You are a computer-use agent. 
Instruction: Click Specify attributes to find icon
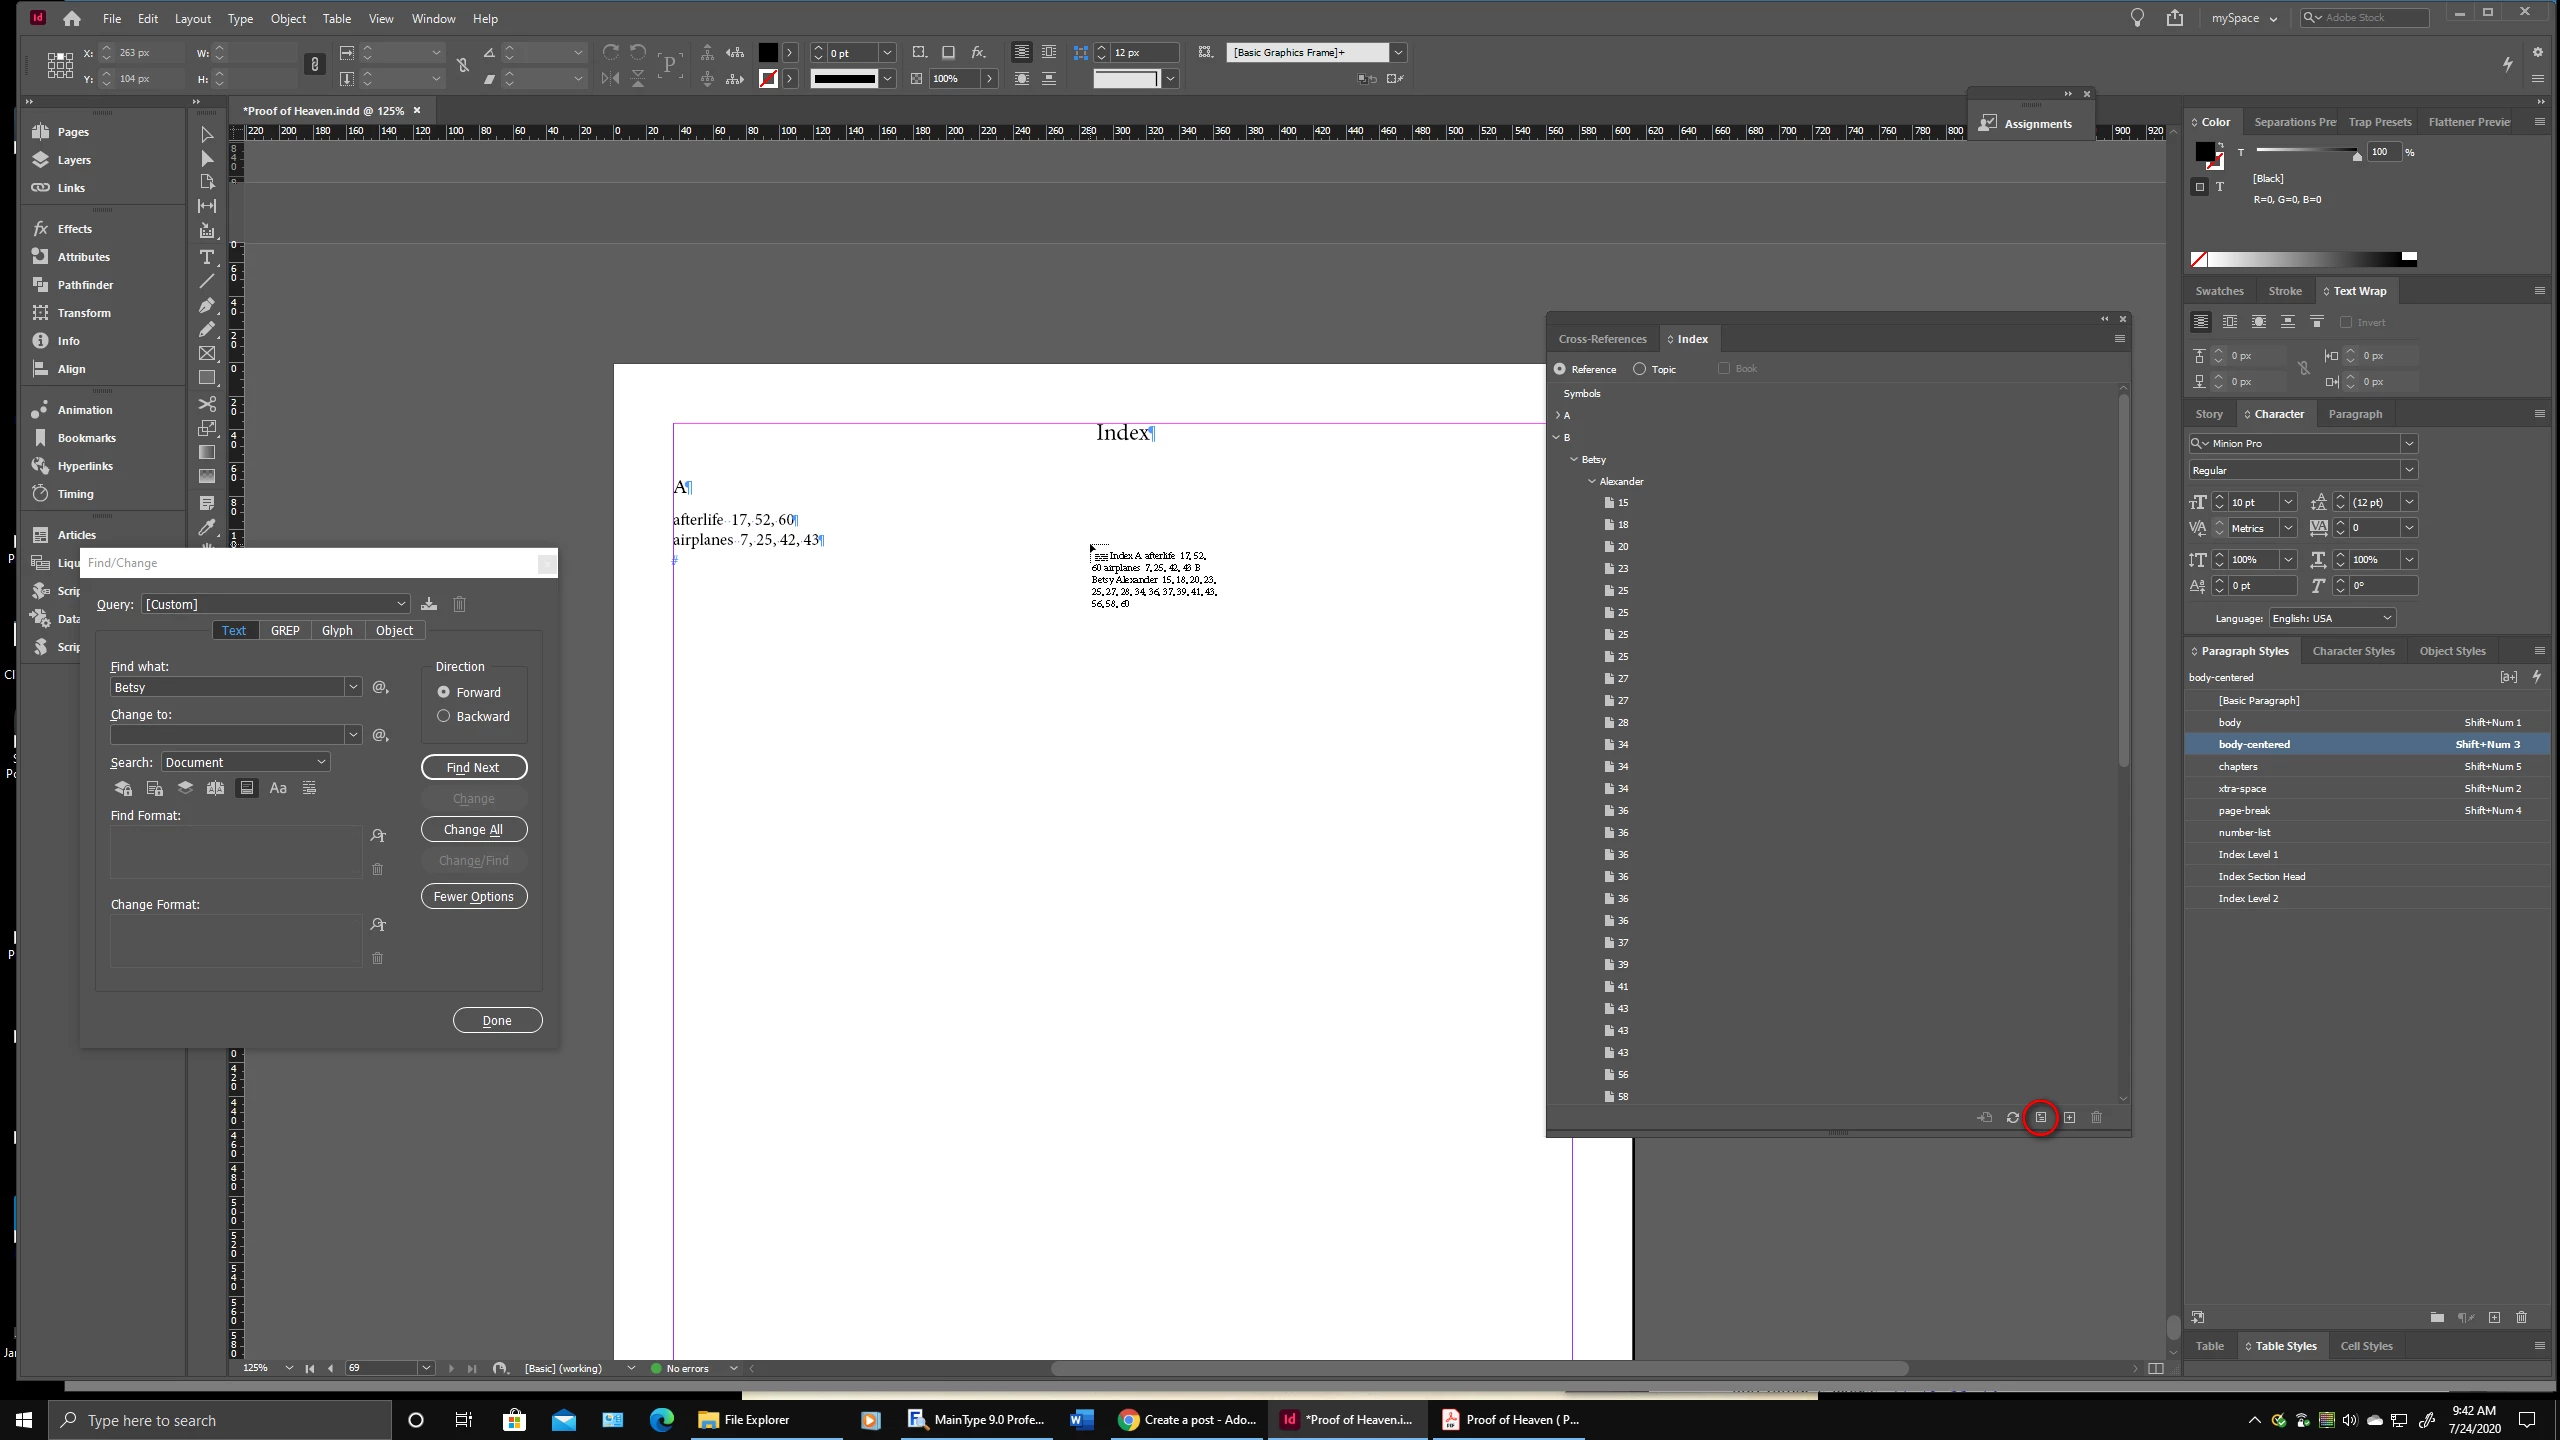[378, 836]
